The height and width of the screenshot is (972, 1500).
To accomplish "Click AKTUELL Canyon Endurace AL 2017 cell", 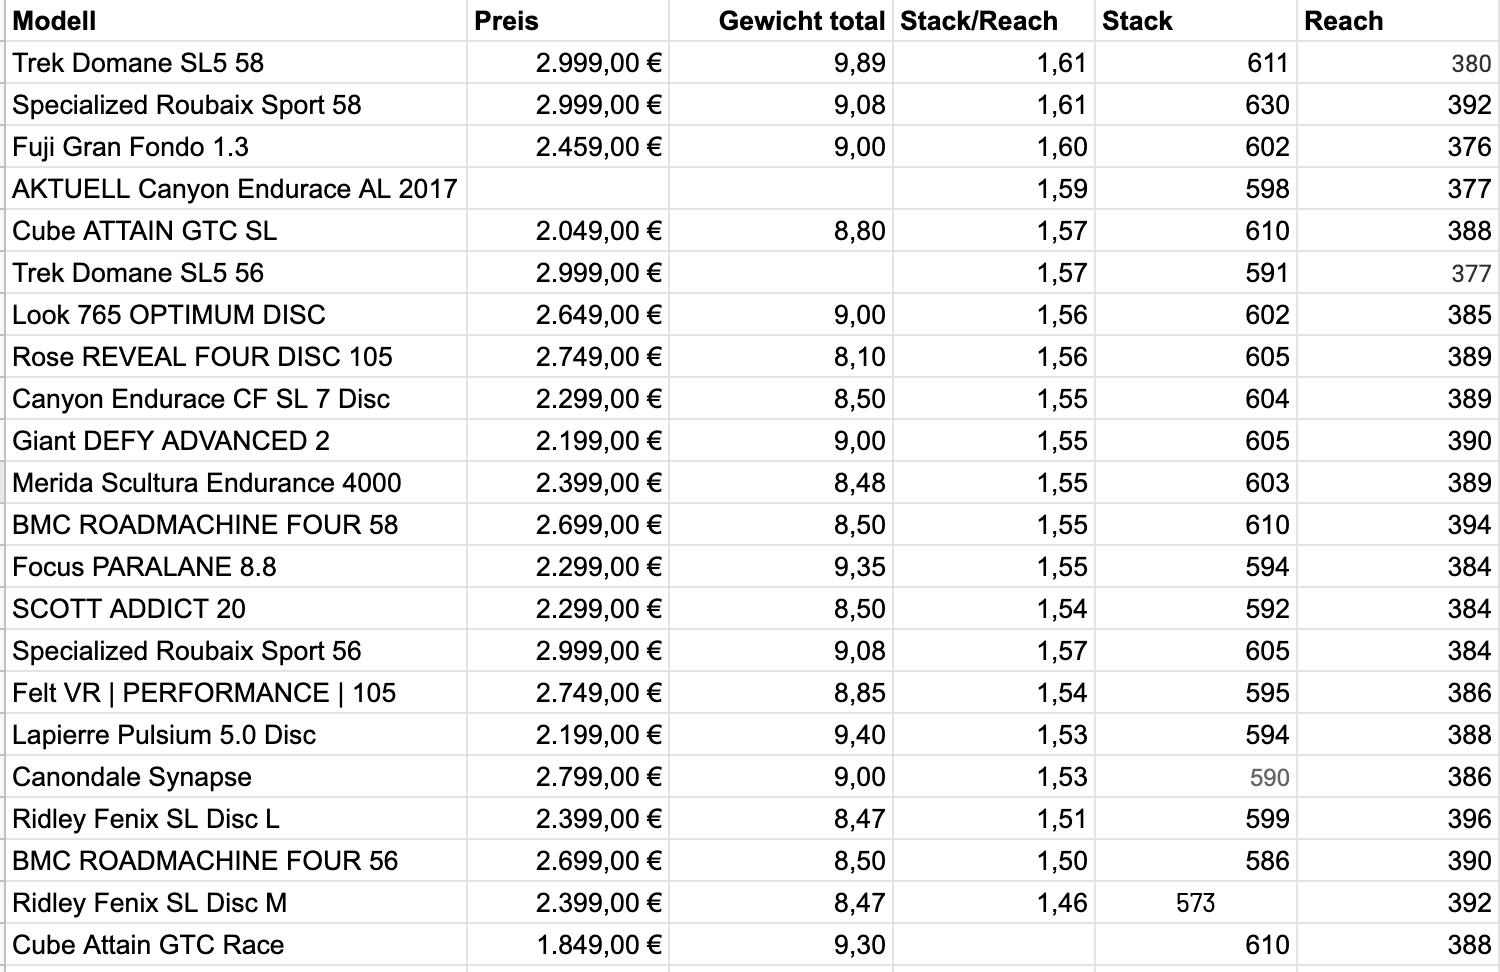I will pyautogui.click(x=234, y=189).
